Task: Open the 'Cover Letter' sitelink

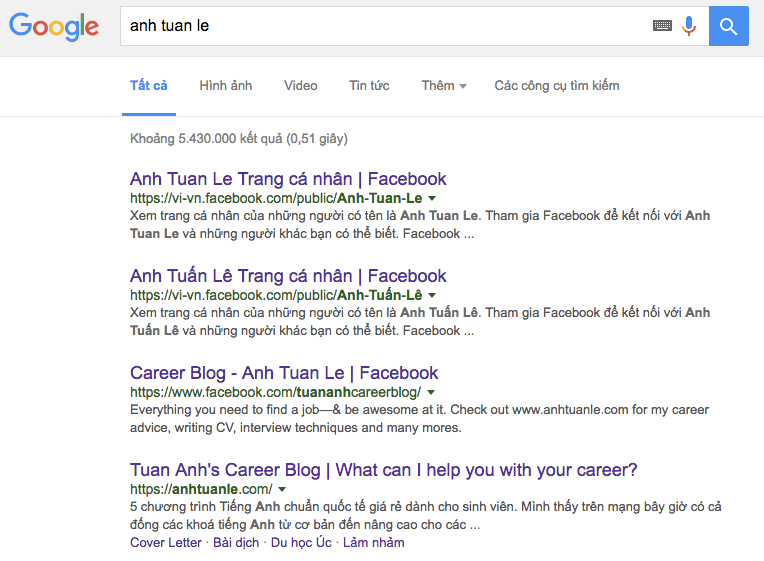Action: tap(166, 542)
